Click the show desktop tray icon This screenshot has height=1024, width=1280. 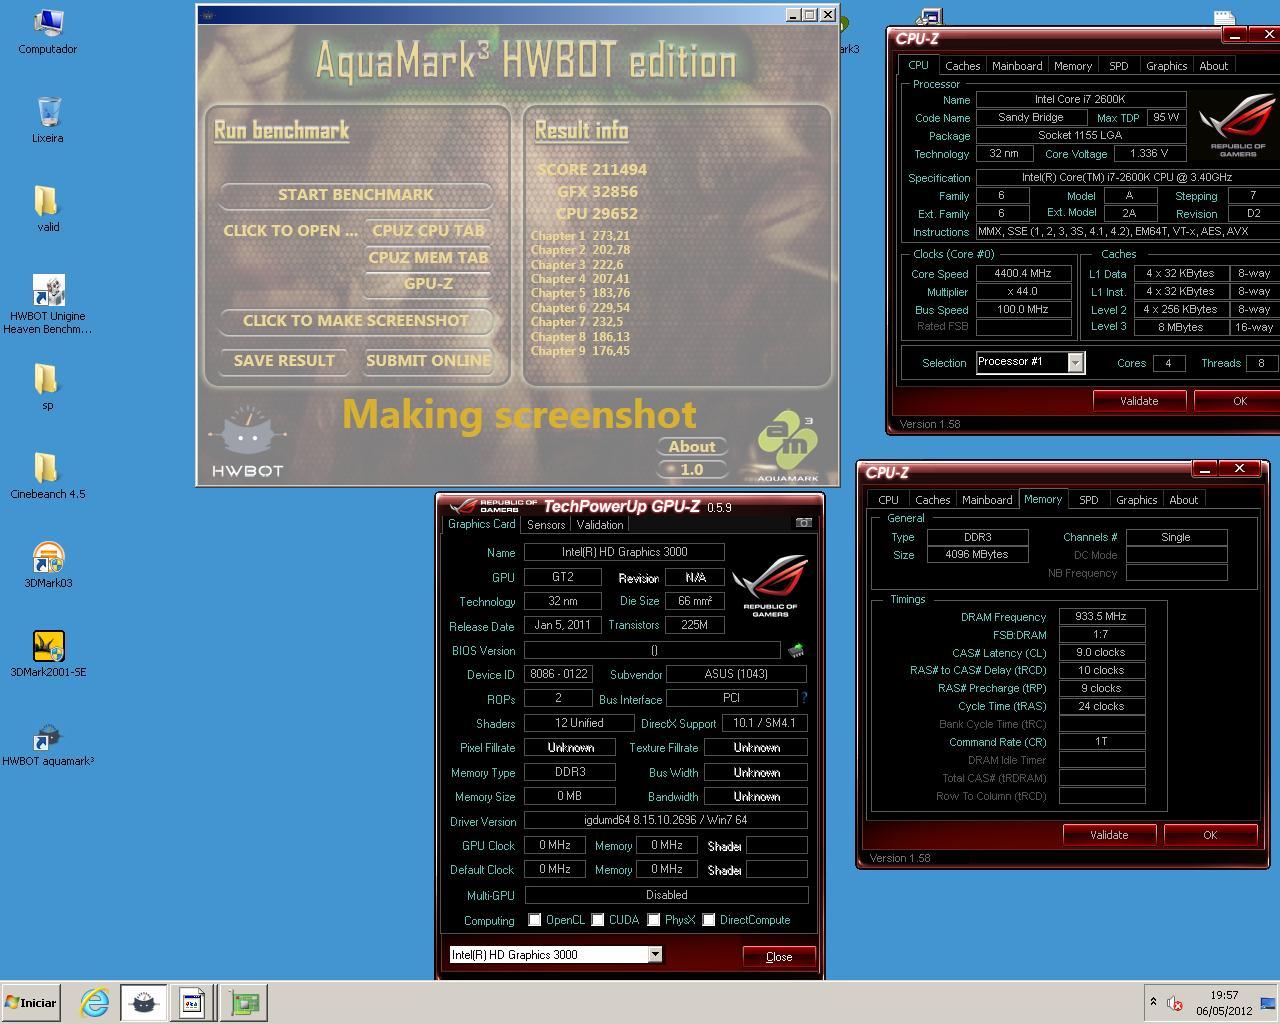click(1267, 1003)
